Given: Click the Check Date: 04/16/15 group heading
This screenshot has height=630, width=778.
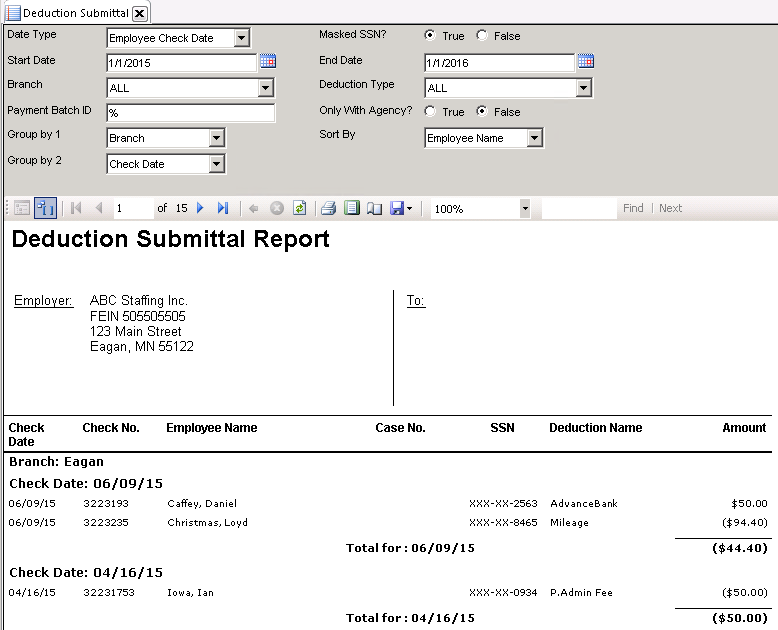Looking at the screenshot, I should [x=86, y=572].
